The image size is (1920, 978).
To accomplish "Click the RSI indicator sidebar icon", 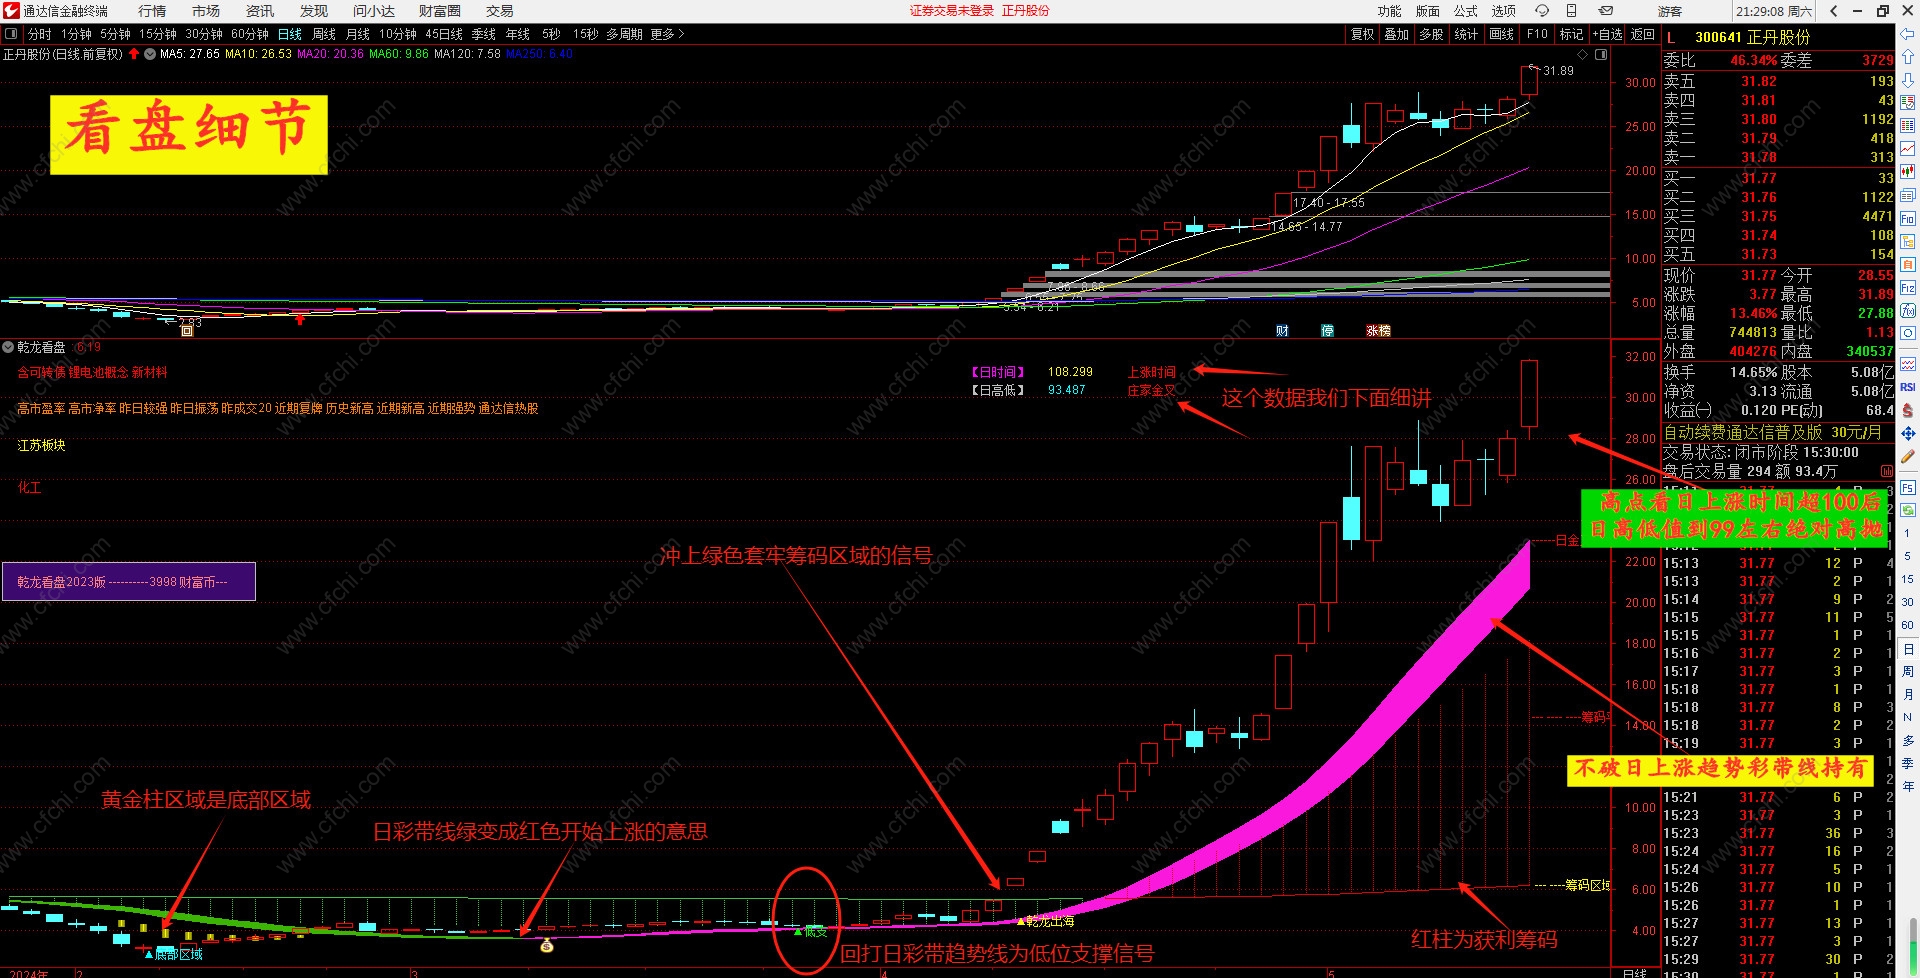I will (1908, 387).
